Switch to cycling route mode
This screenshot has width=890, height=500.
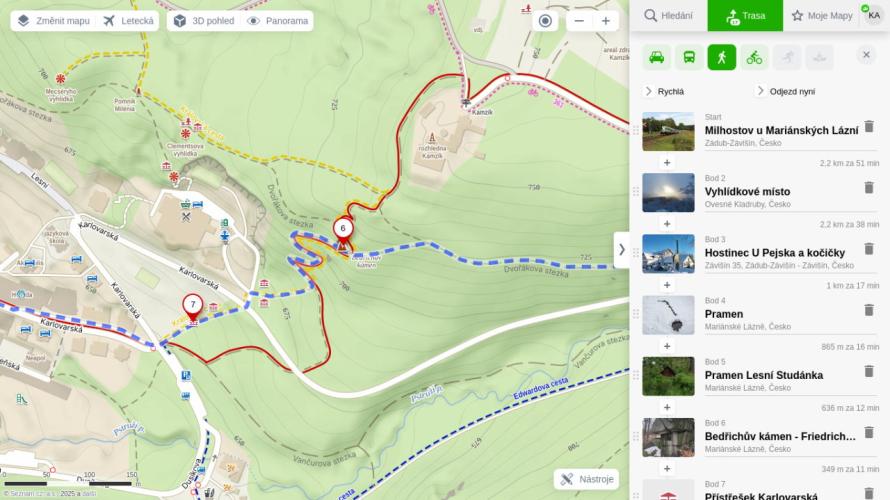click(x=754, y=57)
